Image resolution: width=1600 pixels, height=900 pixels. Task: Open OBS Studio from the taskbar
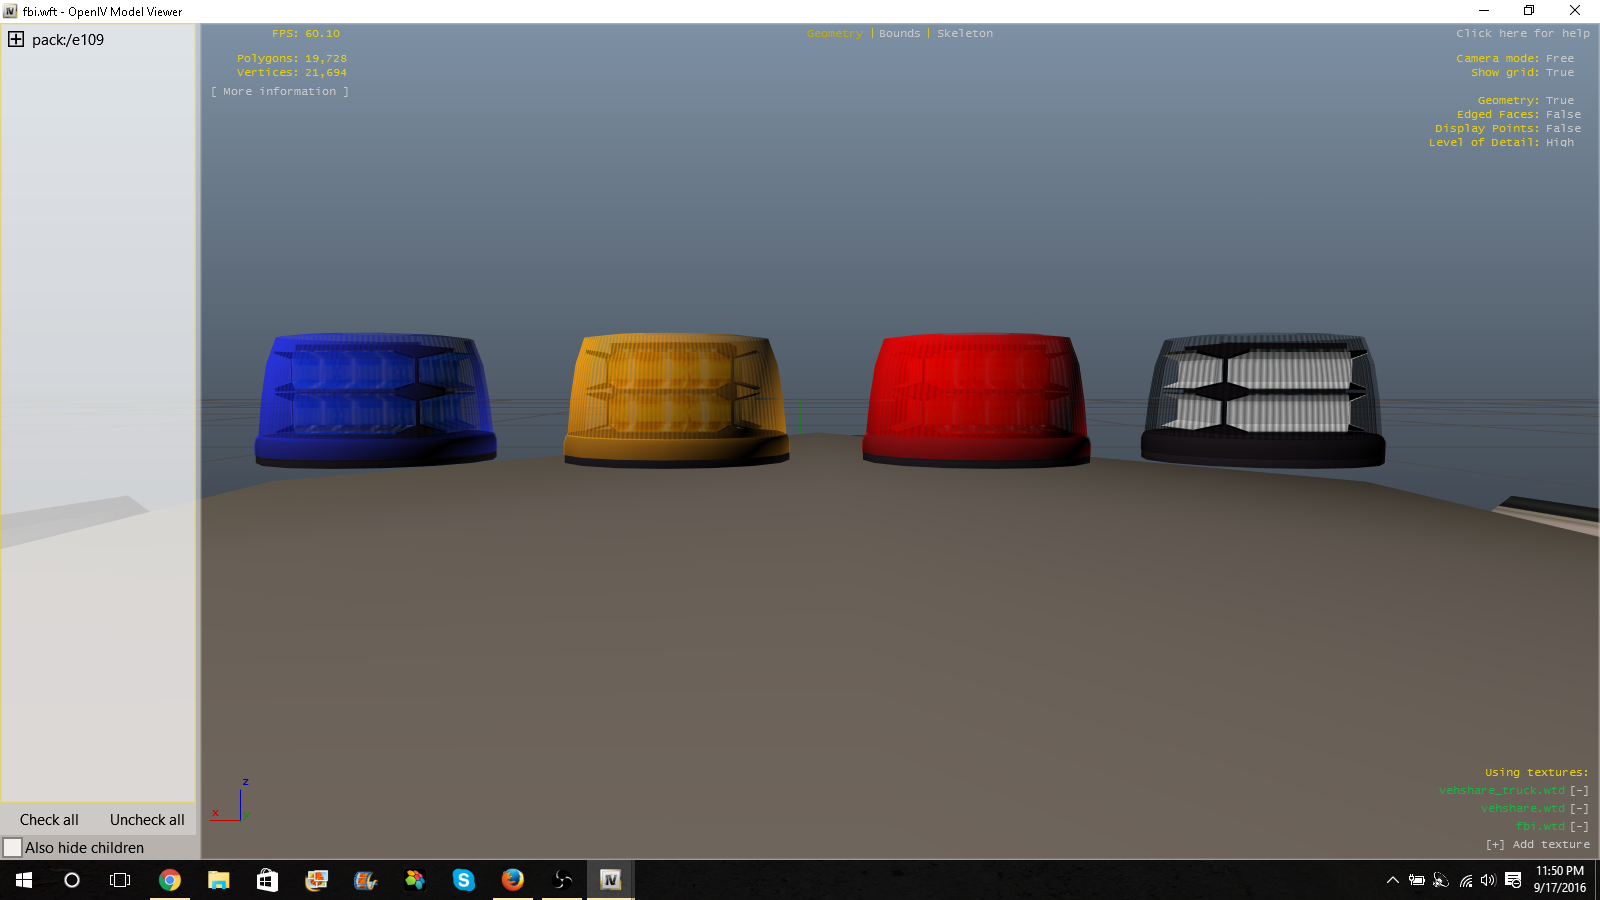tap(562, 880)
